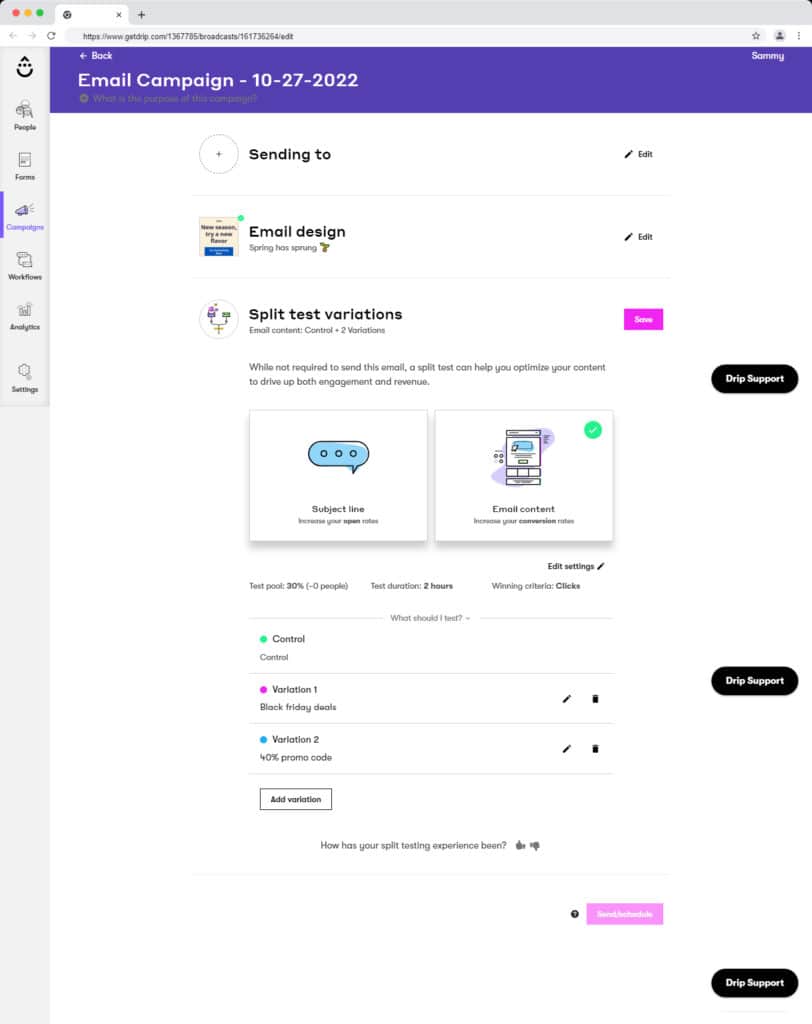Viewport: 812px width, 1024px height.
Task: Open the Sammy account menu
Action: 767,56
